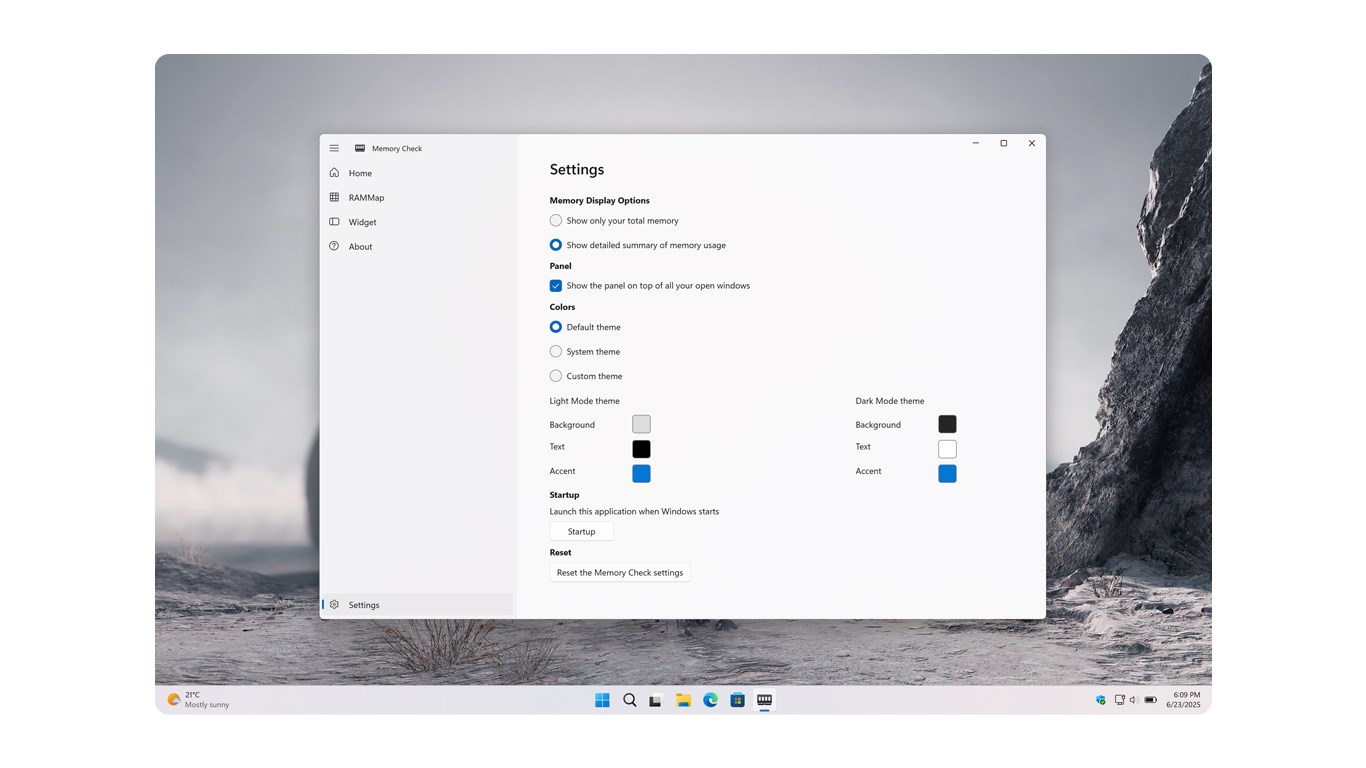Open File Explorer from taskbar

pyautogui.click(x=683, y=700)
